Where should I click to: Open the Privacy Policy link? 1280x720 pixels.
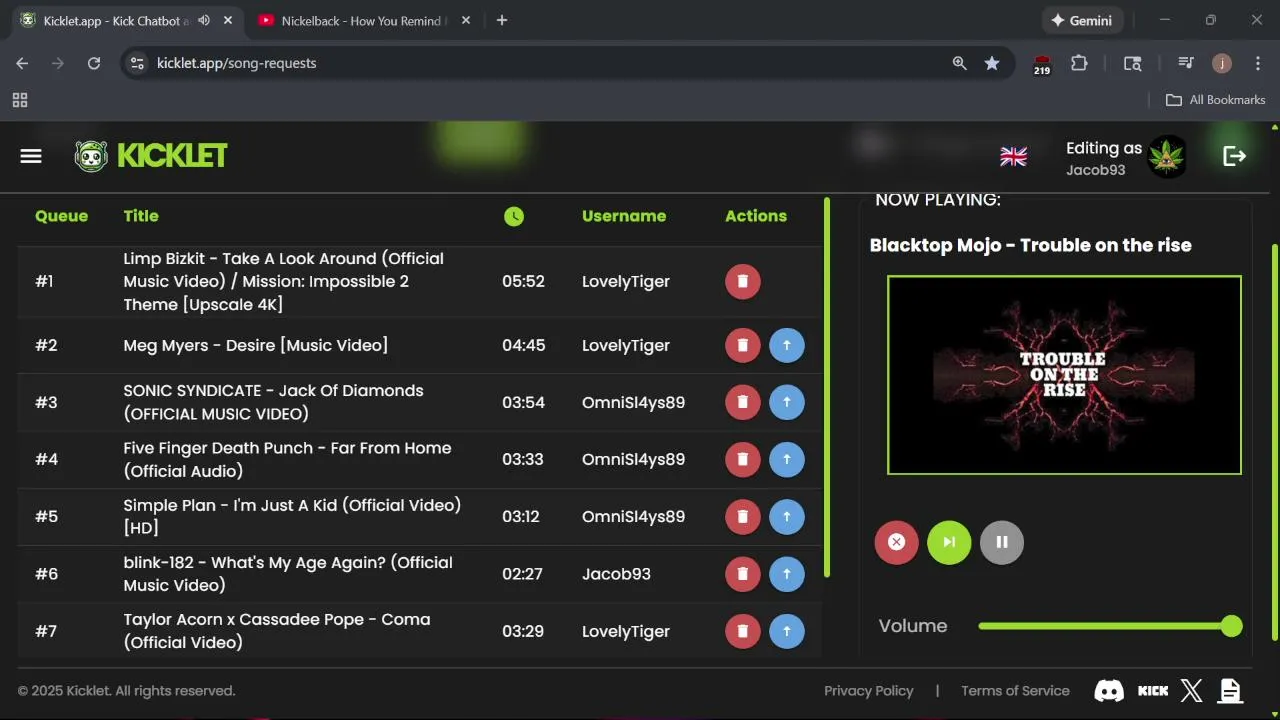pyautogui.click(x=868, y=691)
